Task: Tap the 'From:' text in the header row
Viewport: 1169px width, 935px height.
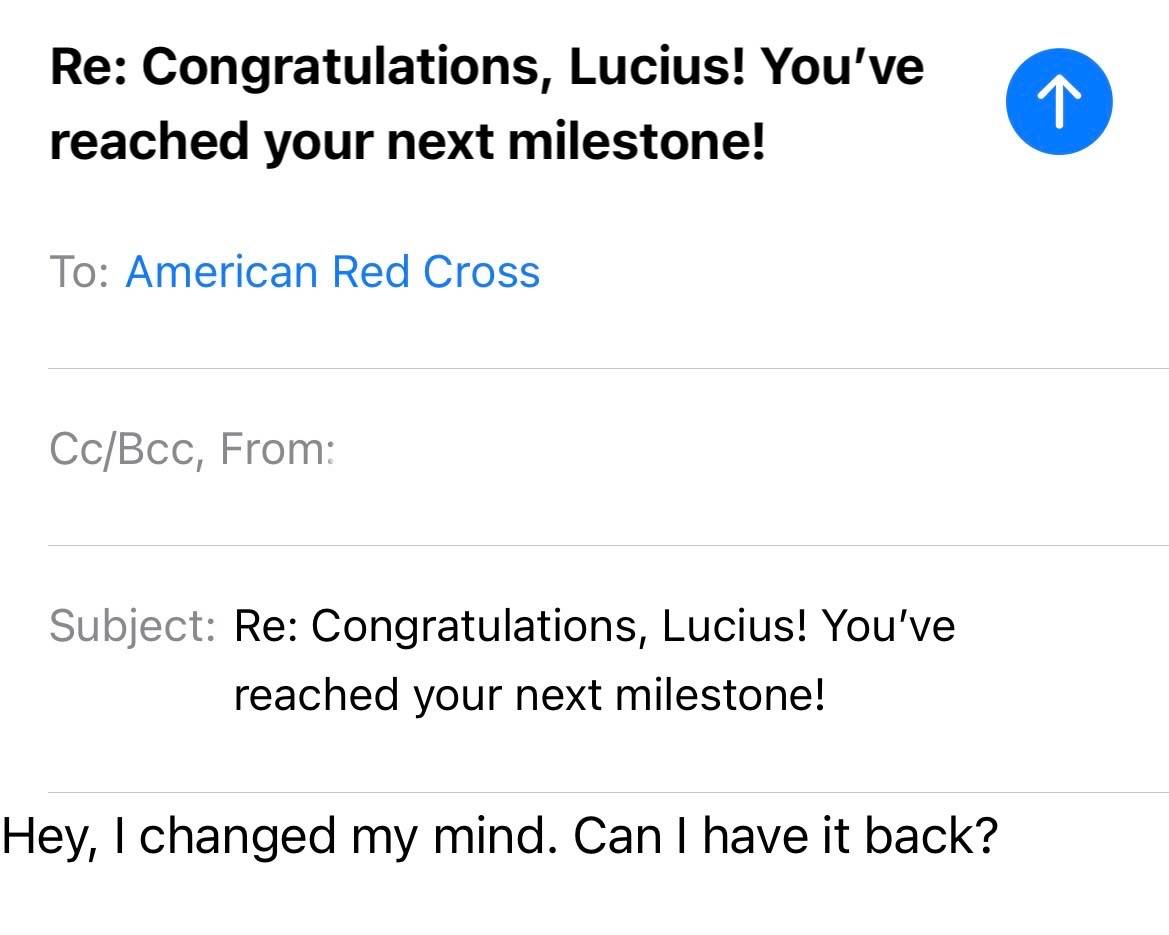Action: pos(277,450)
